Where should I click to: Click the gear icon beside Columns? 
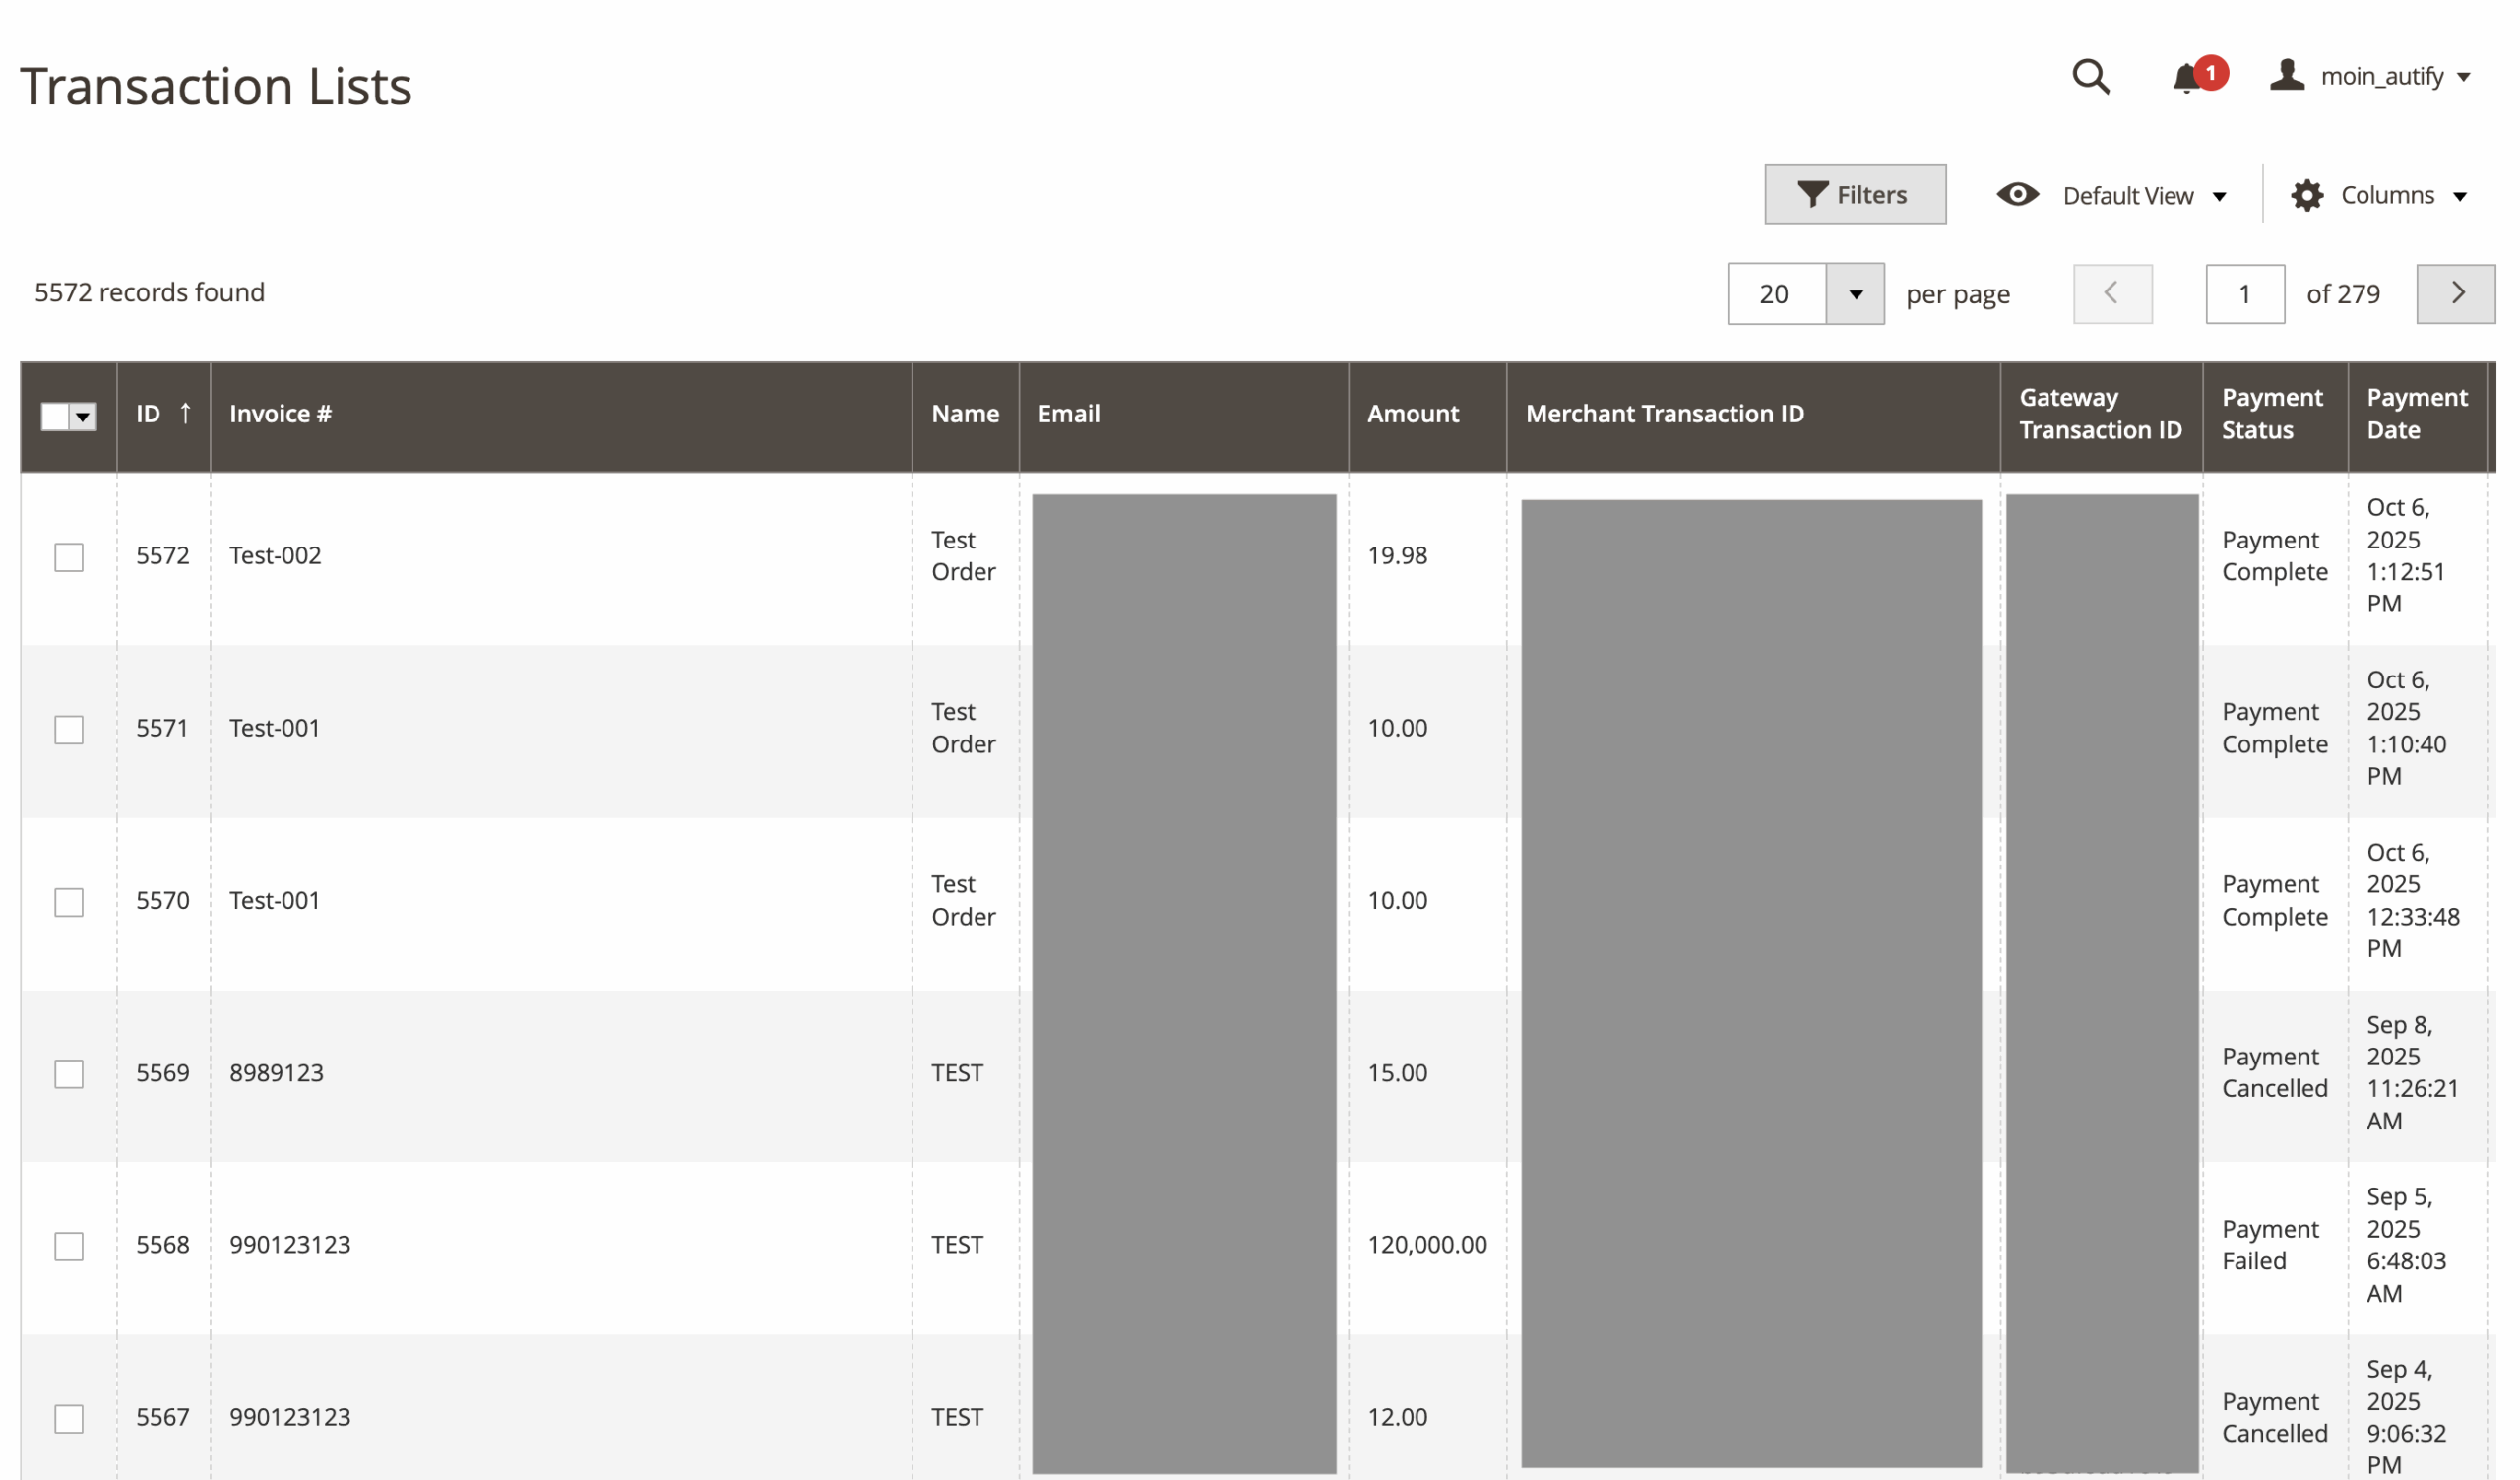pyautogui.click(x=2307, y=195)
